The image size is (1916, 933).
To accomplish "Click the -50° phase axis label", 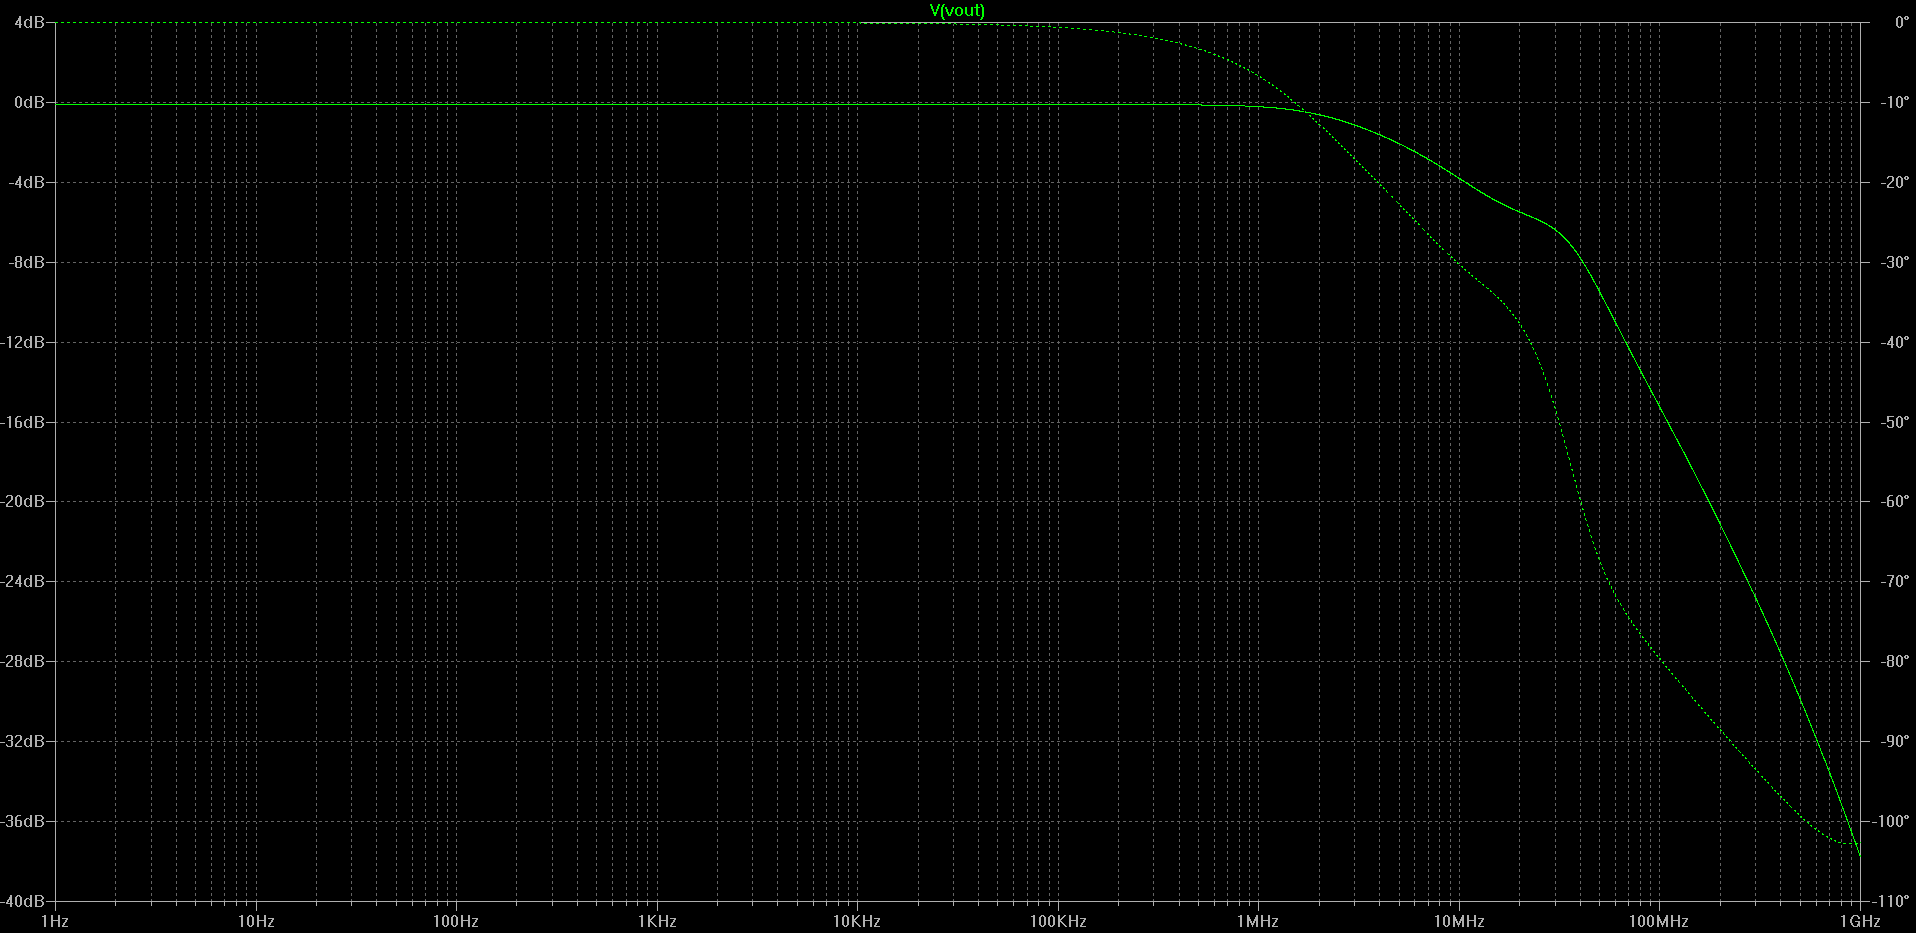I will (x=1895, y=422).
